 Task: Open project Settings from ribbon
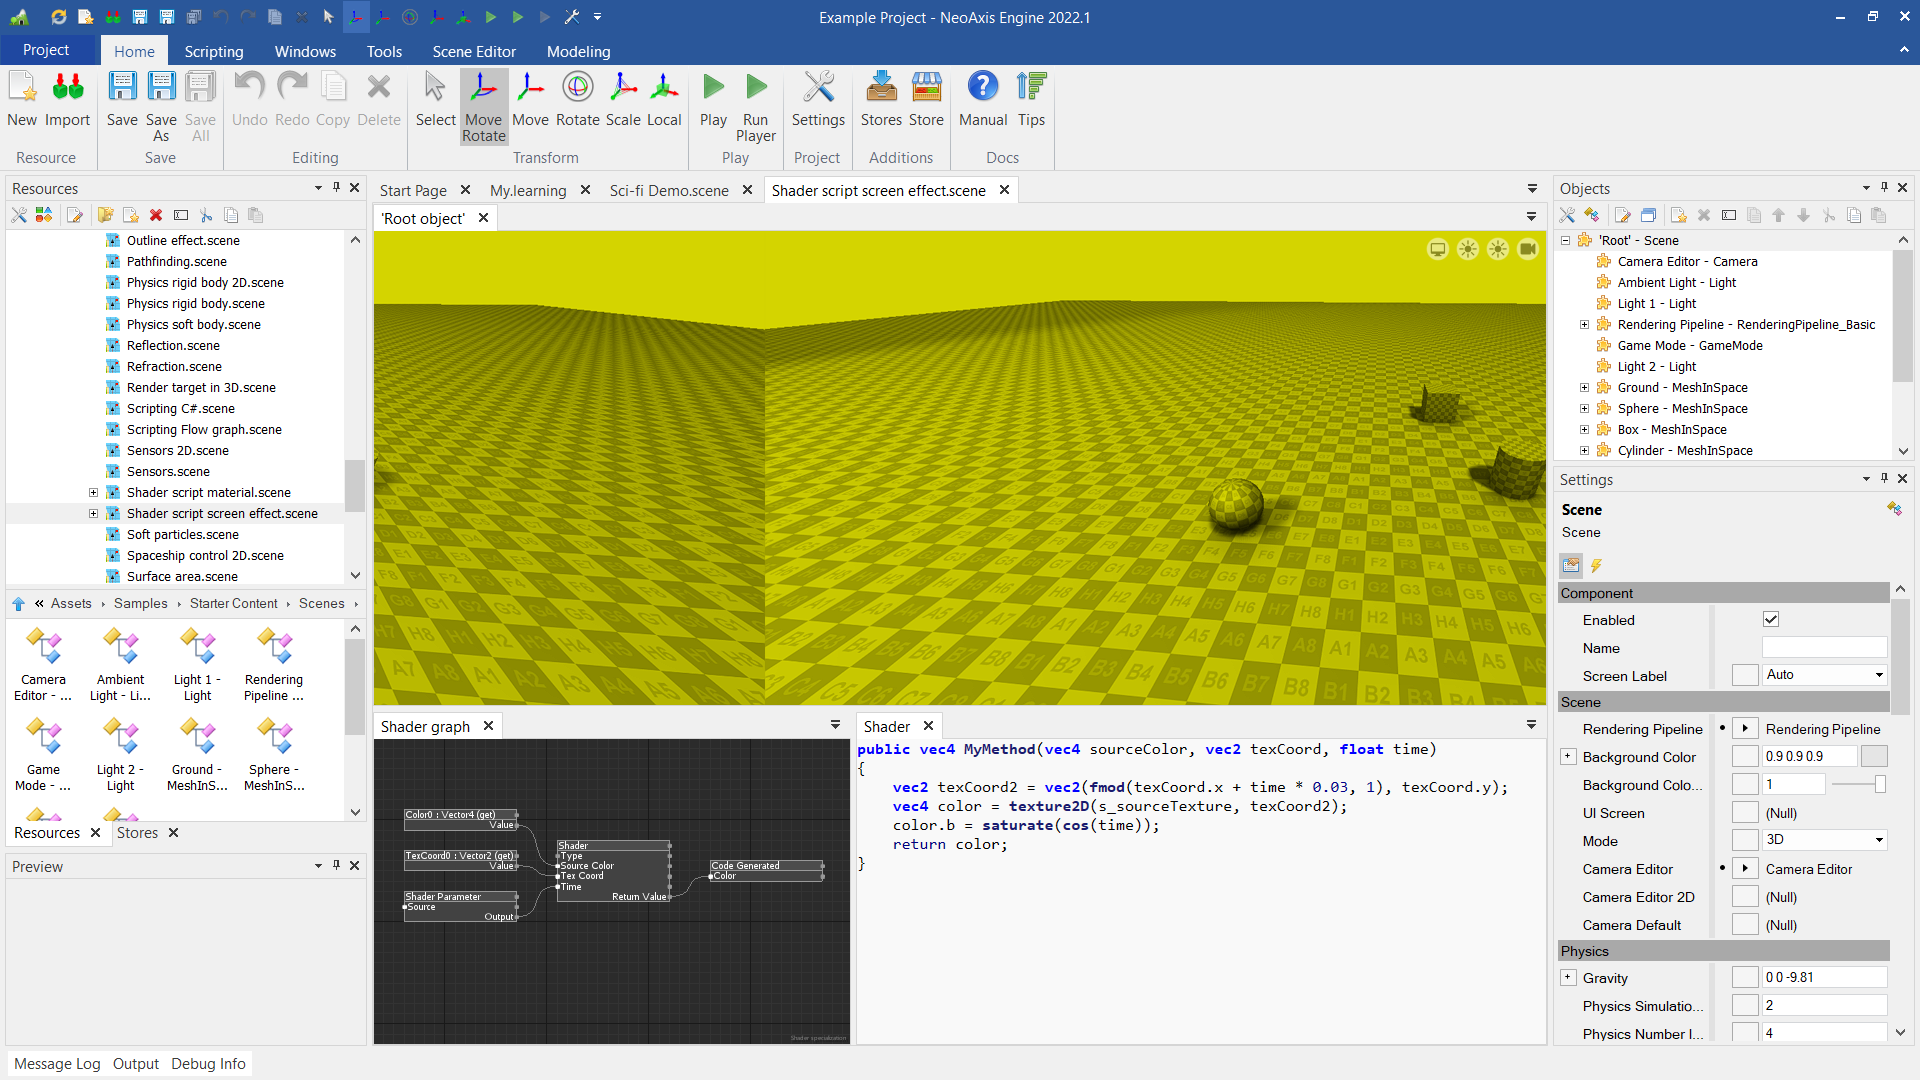(x=817, y=100)
